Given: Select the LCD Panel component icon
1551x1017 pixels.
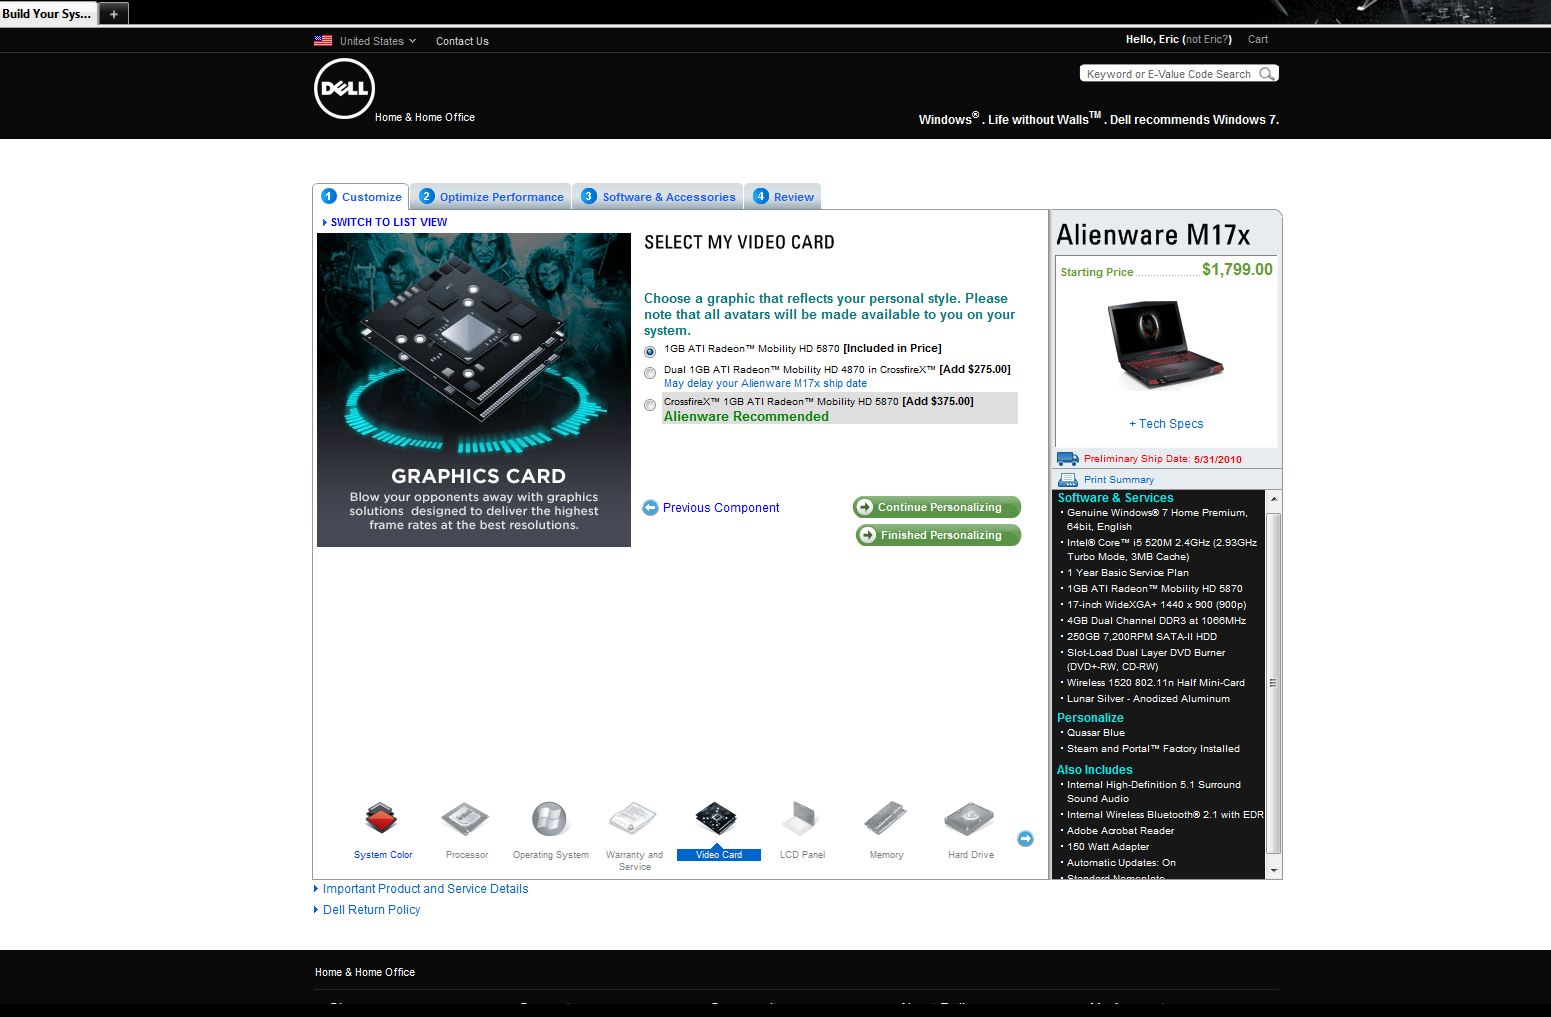Looking at the screenshot, I should [x=801, y=818].
